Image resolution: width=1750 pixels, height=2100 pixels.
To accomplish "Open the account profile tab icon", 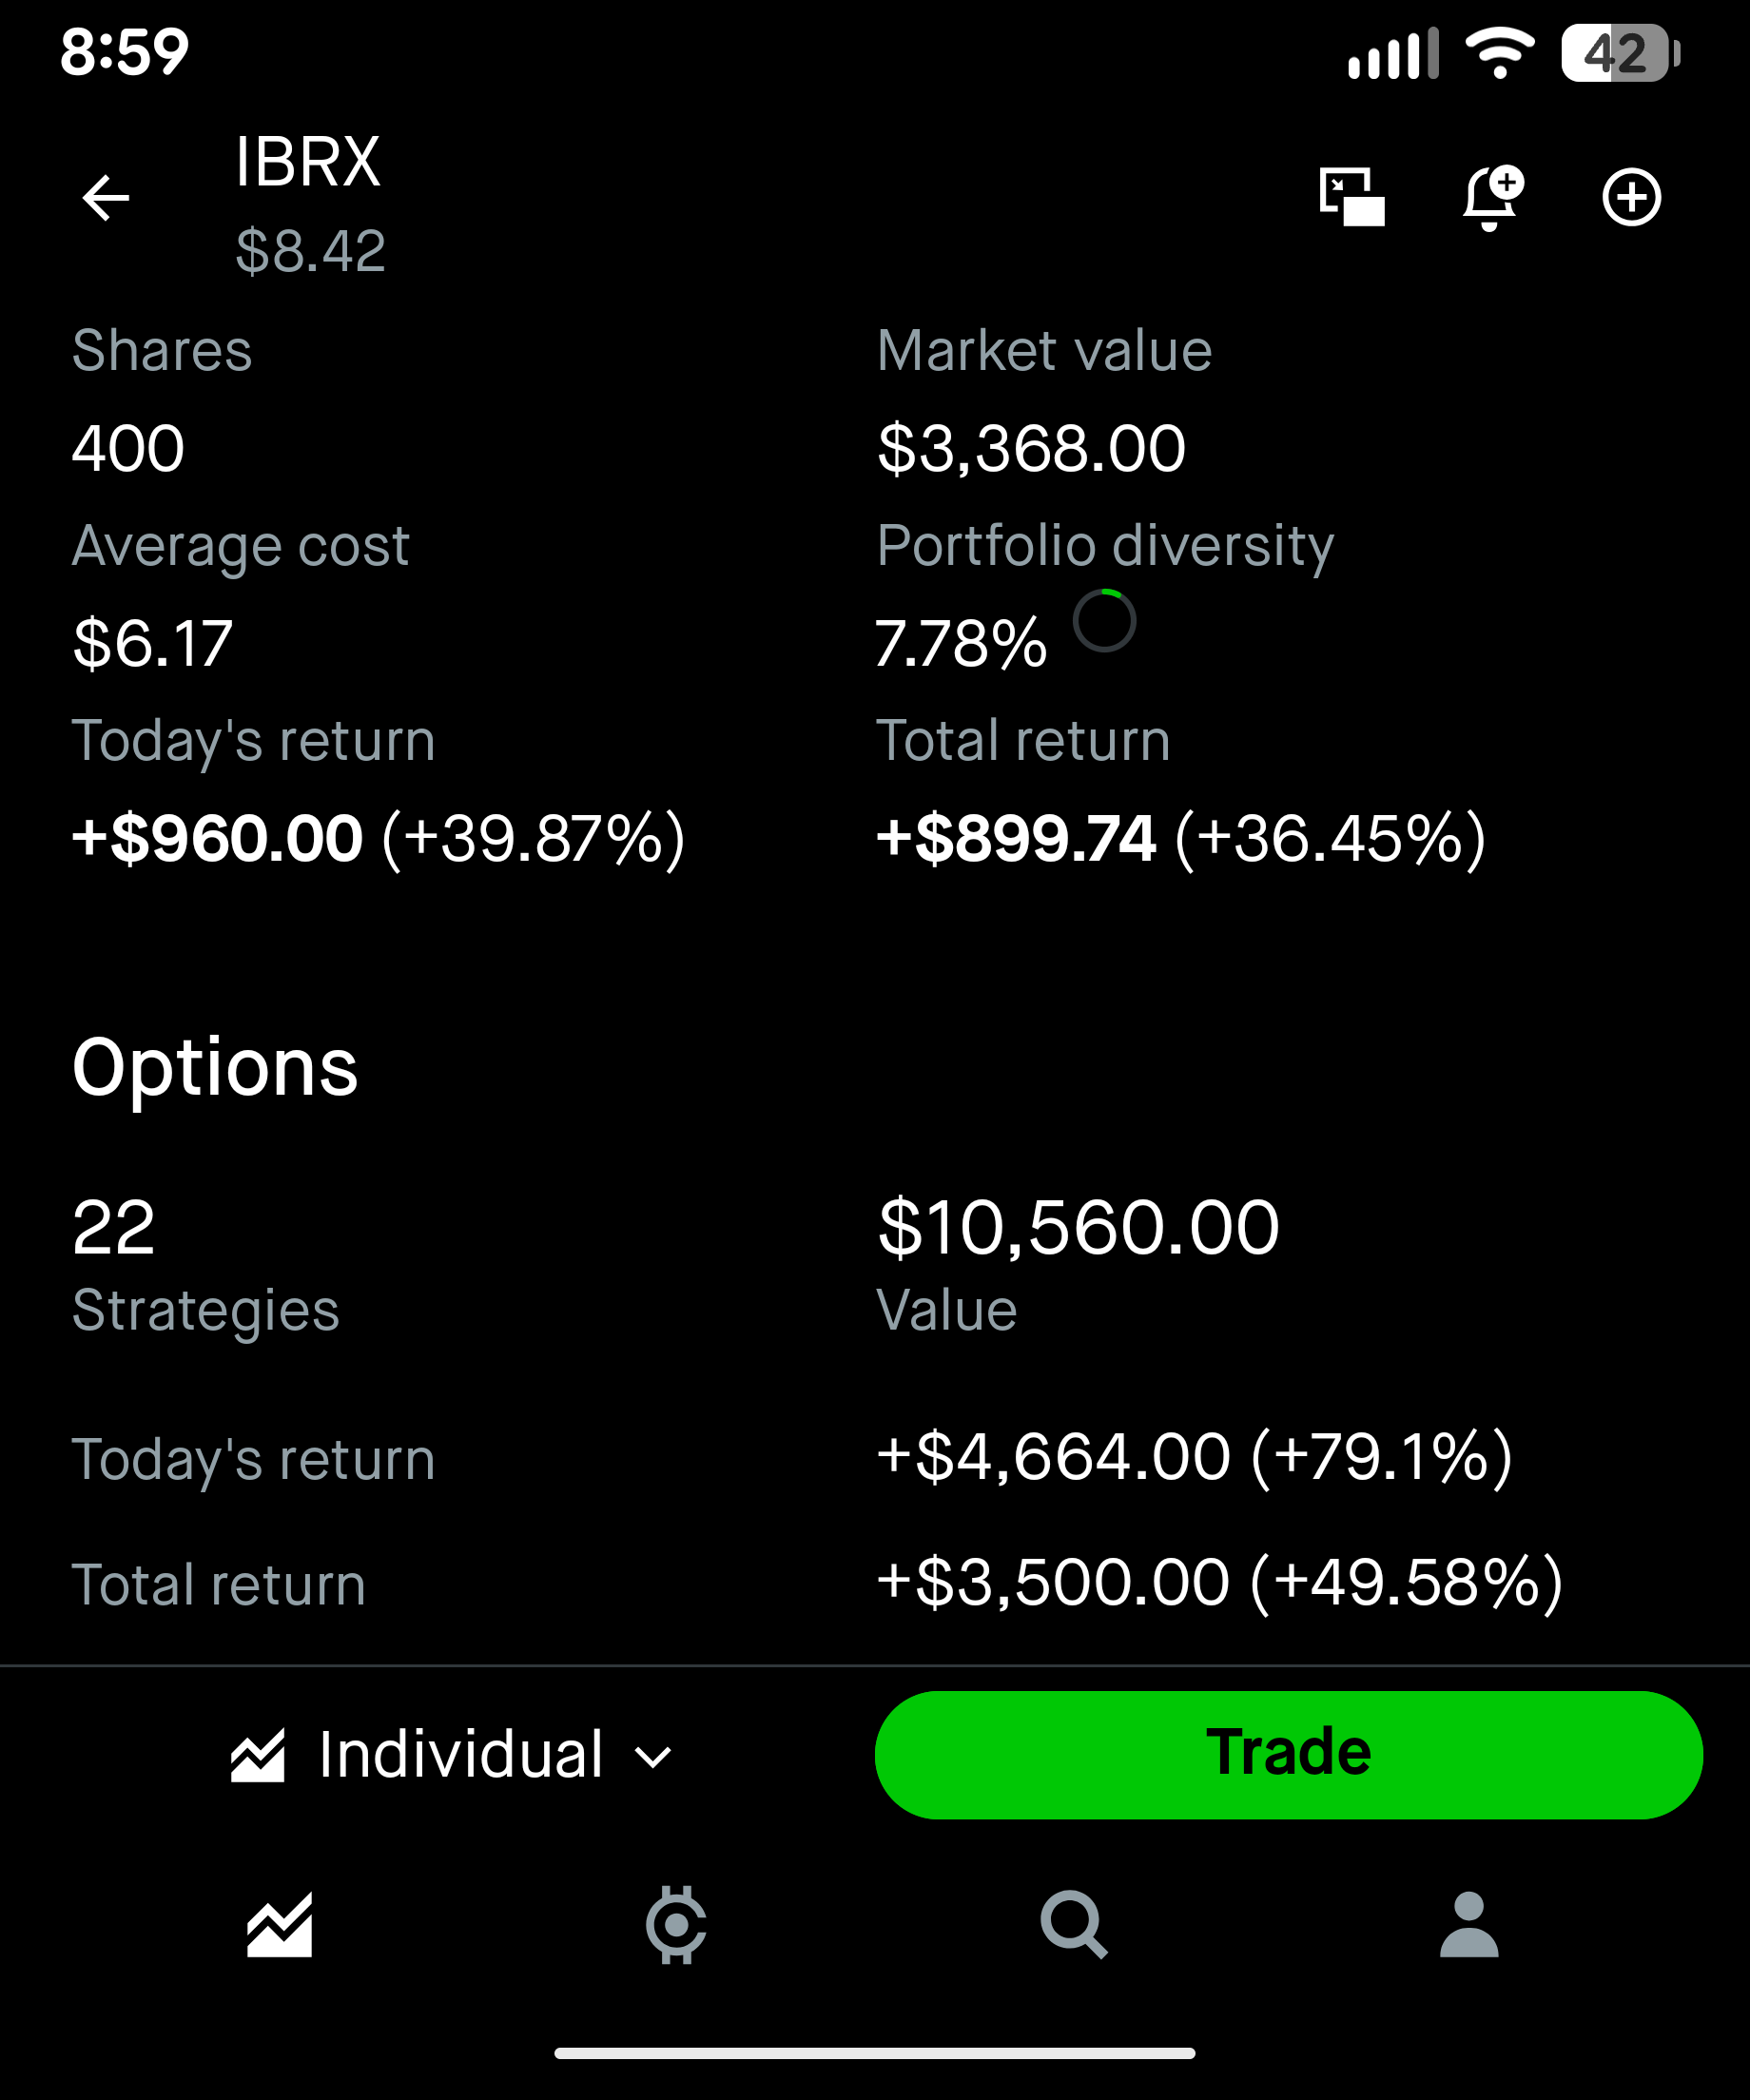I will click(x=1468, y=1925).
